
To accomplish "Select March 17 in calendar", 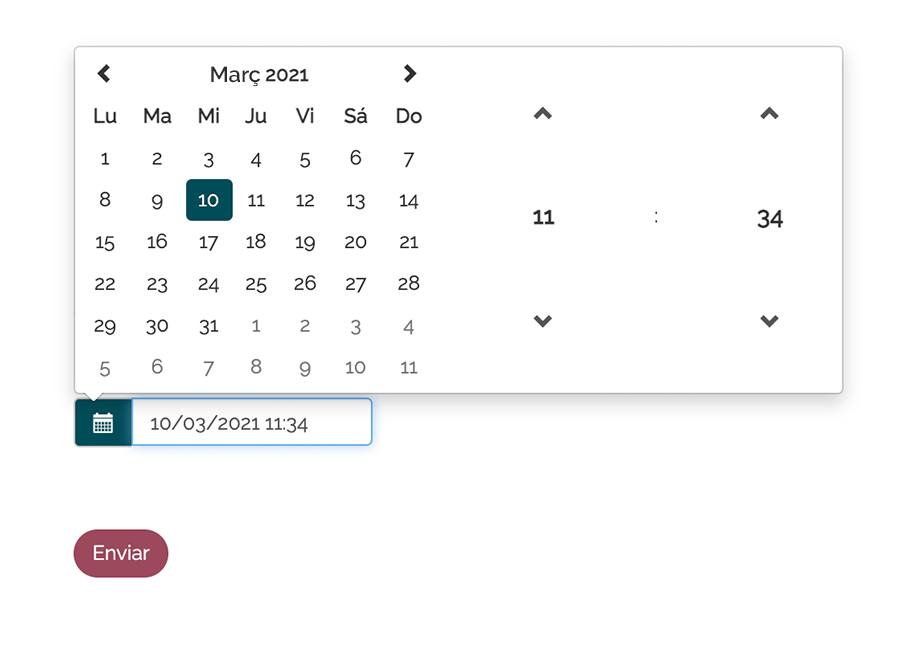I will 209,242.
